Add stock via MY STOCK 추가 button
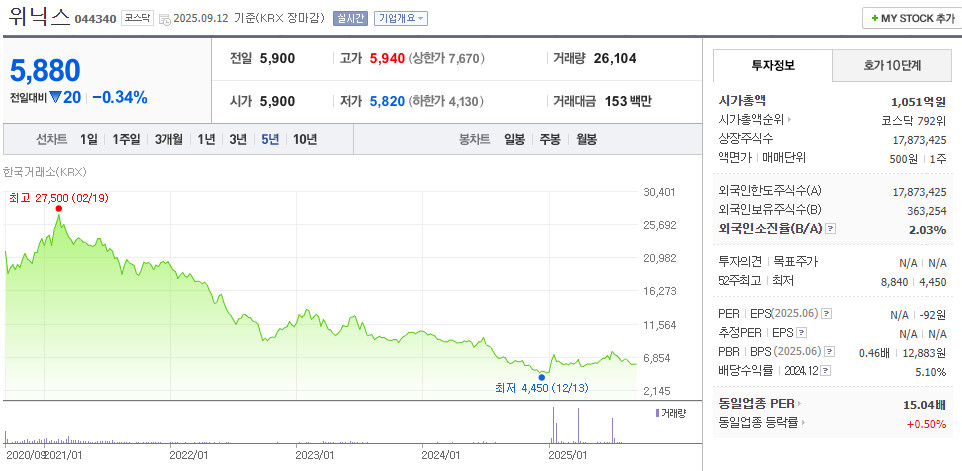Image resolution: width=962 pixels, height=471 pixels. coord(912,18)
